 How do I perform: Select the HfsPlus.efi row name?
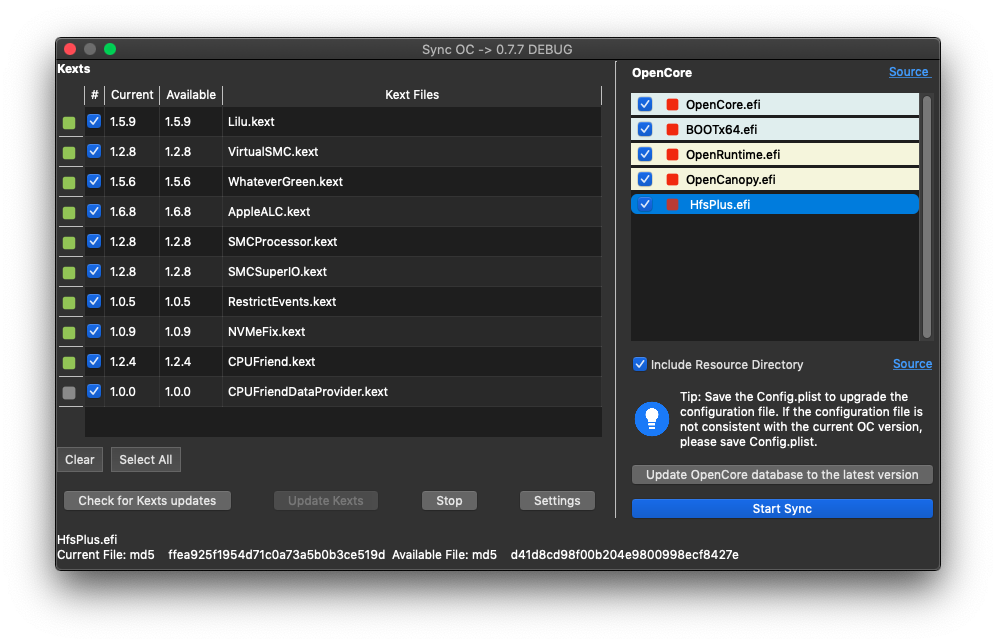click(720, 205)
